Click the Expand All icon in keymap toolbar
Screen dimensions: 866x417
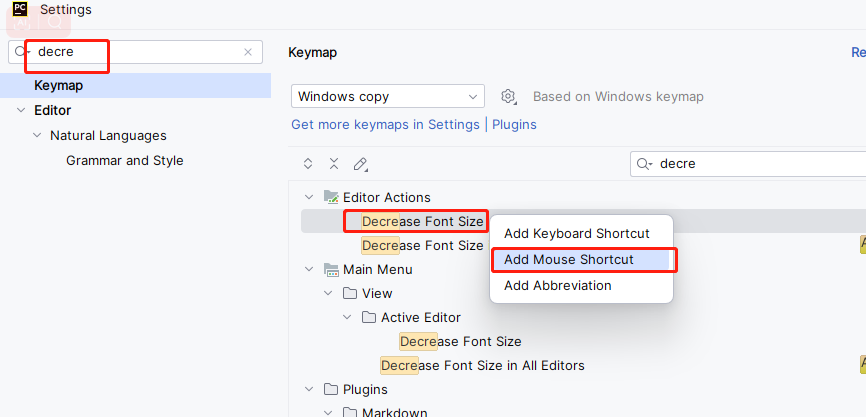308,163
